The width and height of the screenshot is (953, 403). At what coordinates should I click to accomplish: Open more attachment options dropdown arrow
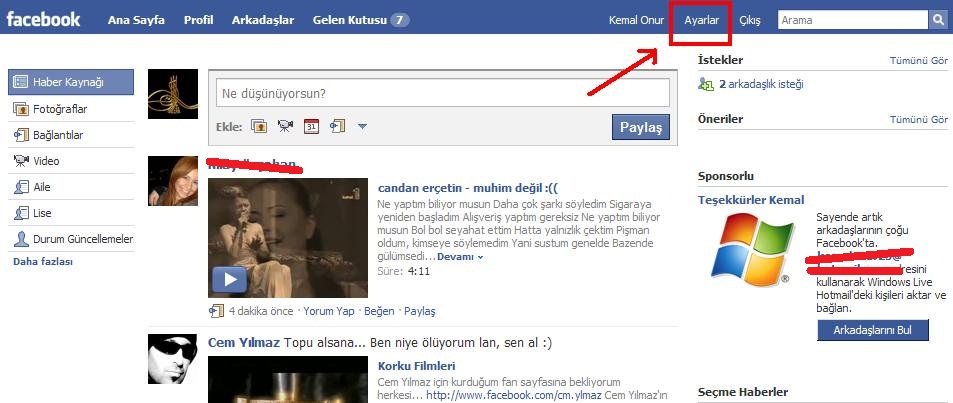click(x=362, y=126)
